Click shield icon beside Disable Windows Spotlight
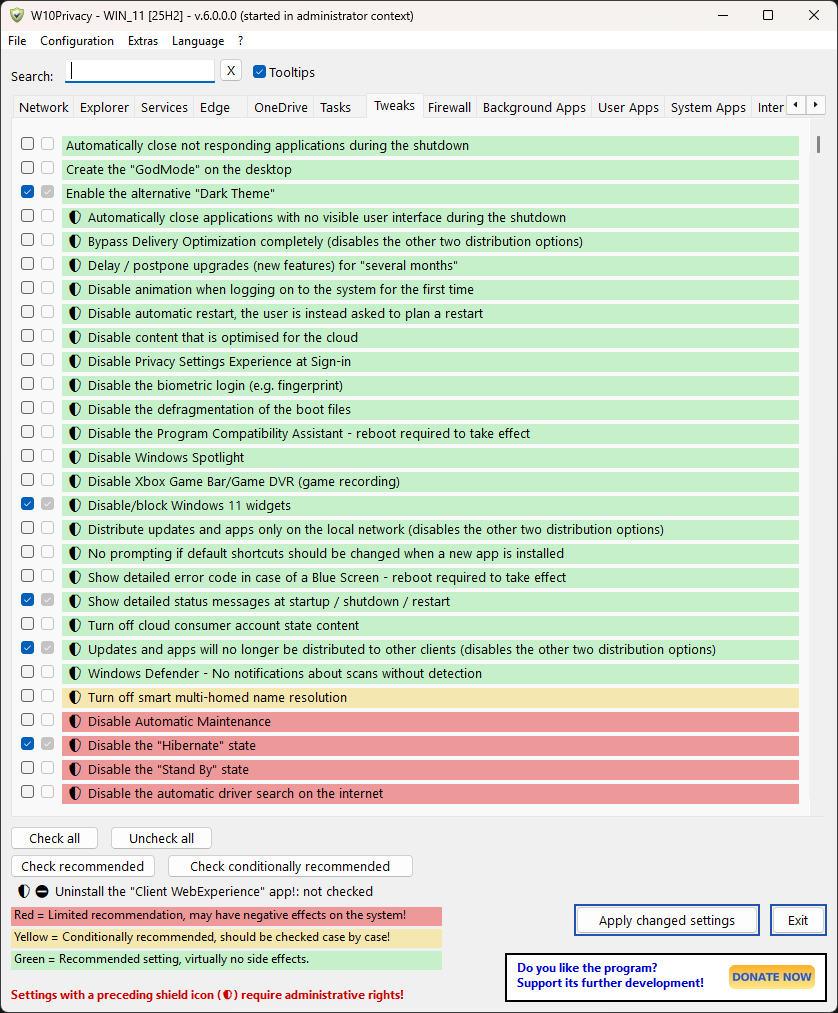This screenshot has width=838, height=1013. click(75, 457)
